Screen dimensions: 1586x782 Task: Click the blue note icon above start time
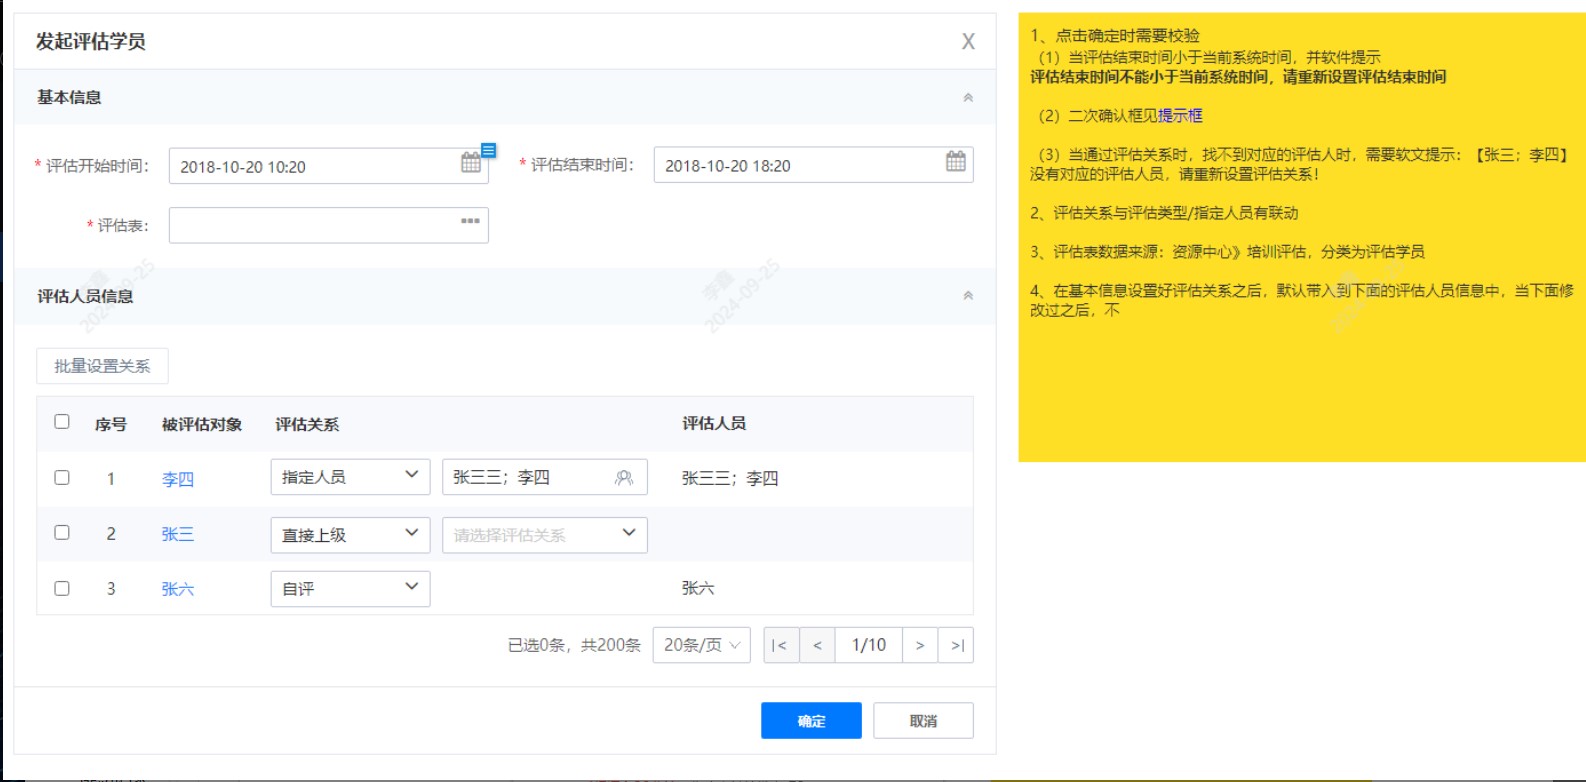(x=489, y=150)
